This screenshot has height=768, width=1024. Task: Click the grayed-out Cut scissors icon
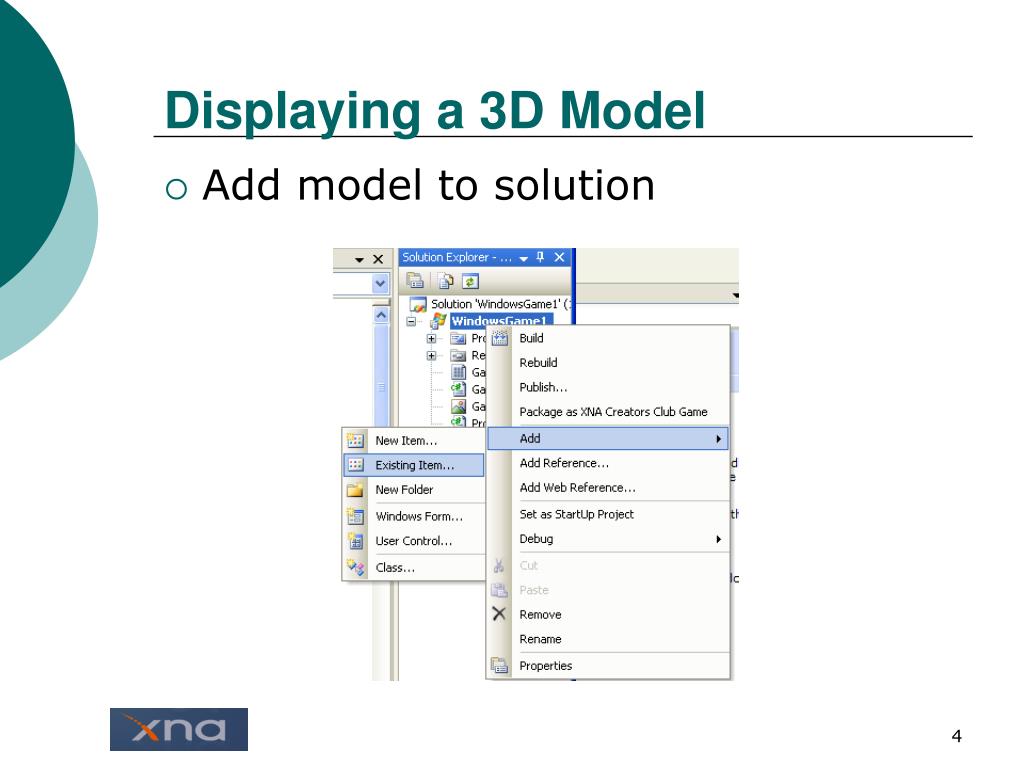pos(499,566)
